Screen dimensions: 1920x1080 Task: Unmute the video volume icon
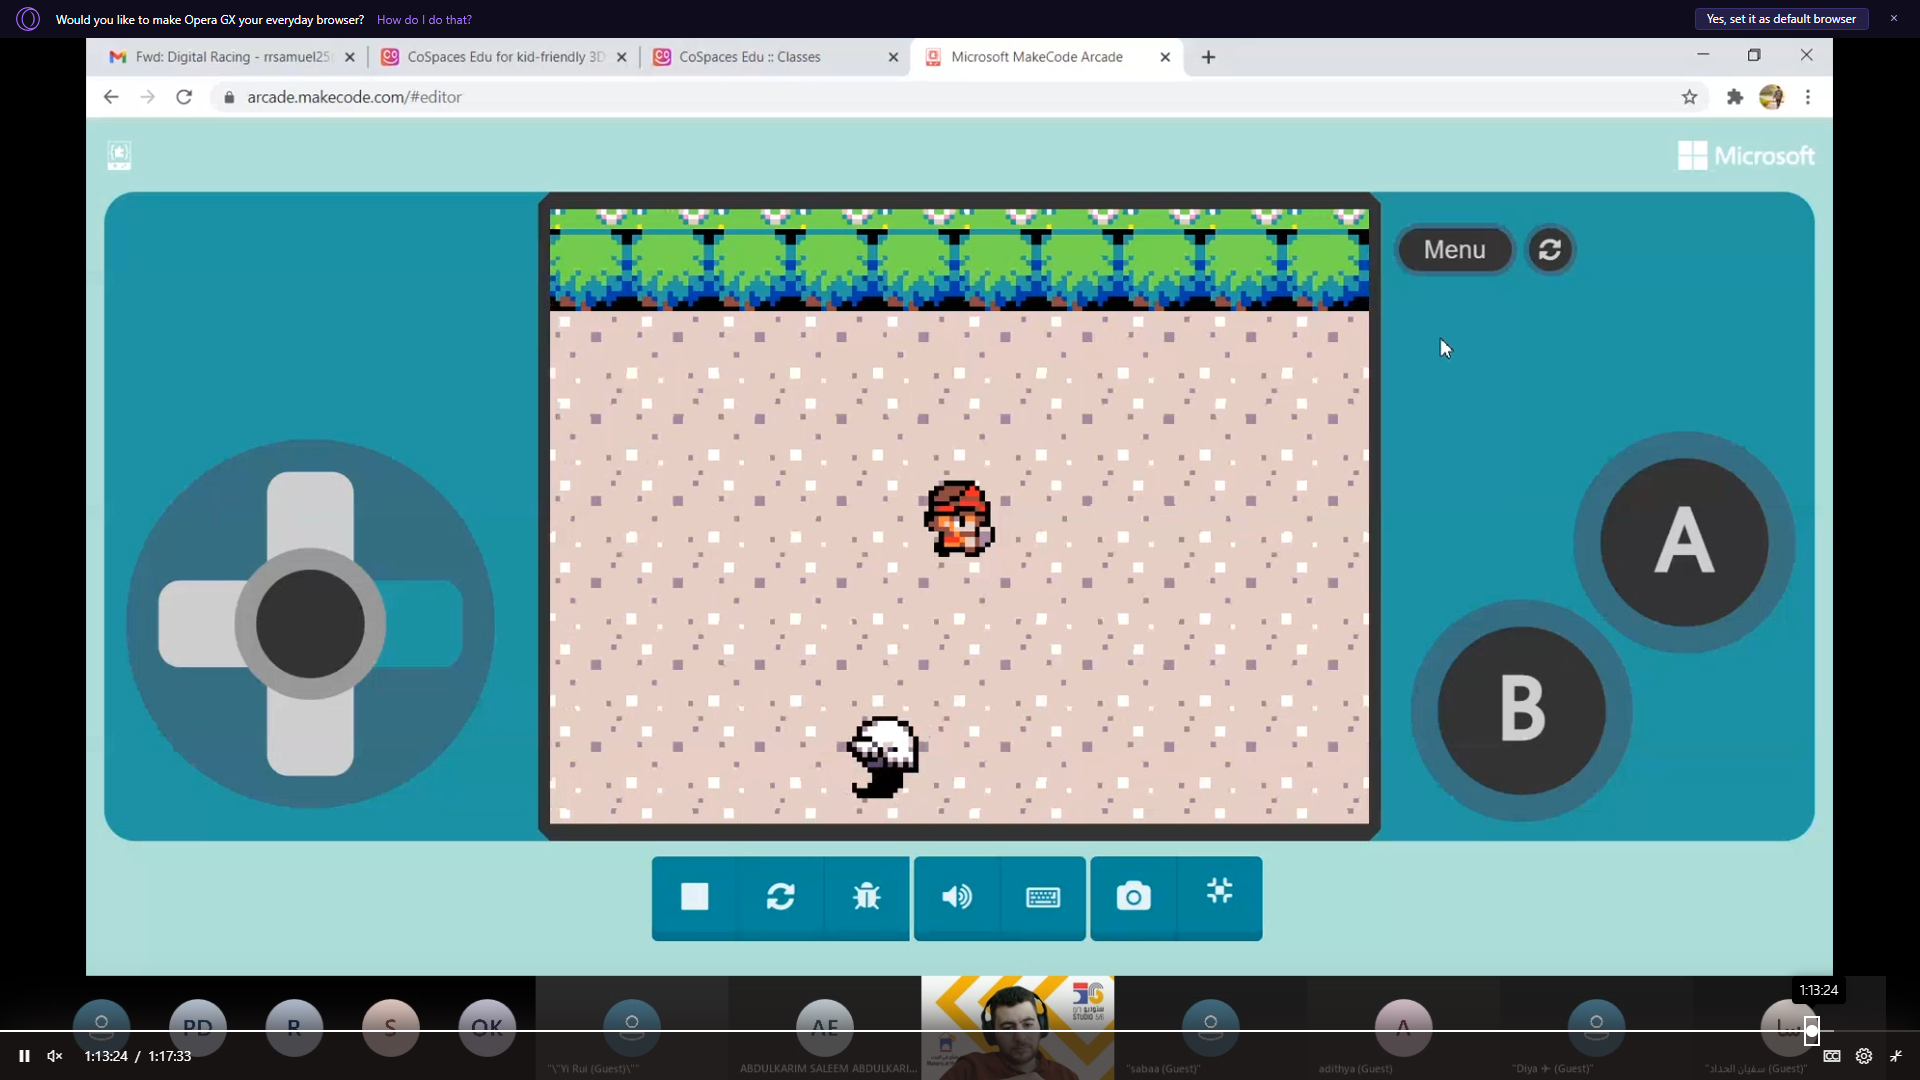tap(55, 1056)
